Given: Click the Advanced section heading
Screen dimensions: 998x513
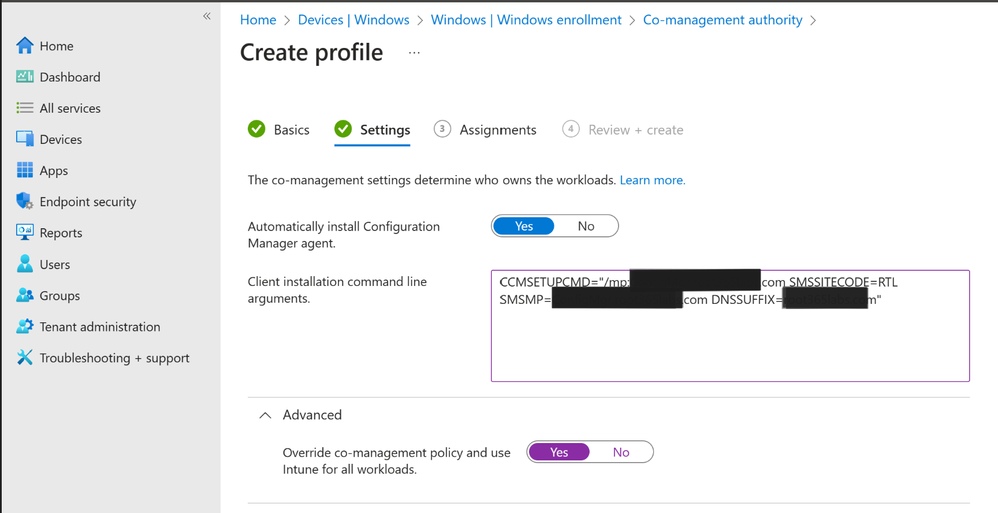Looking at the screenshot, I should 312,415.
